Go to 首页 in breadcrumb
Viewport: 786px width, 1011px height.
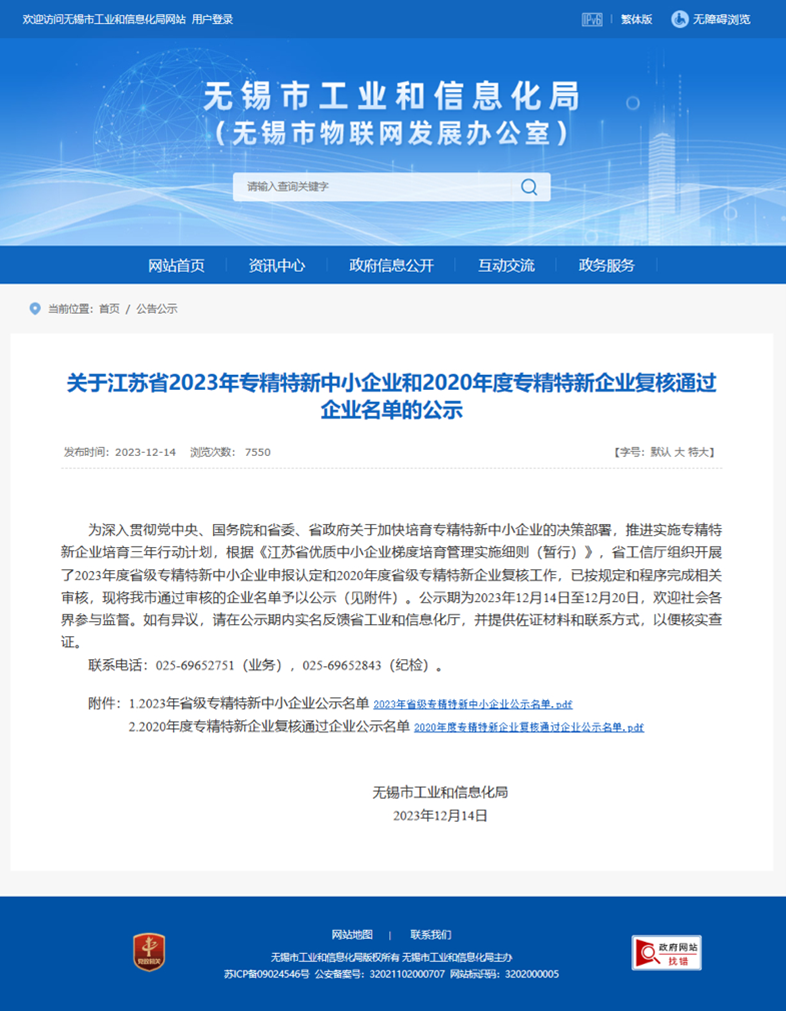click(x=109, y=309)
